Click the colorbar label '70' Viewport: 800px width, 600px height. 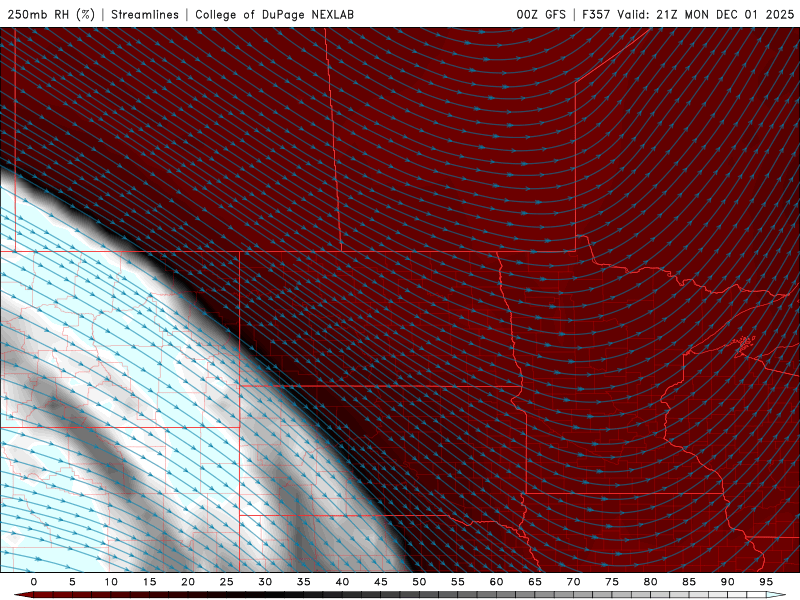tap(573, 582)
